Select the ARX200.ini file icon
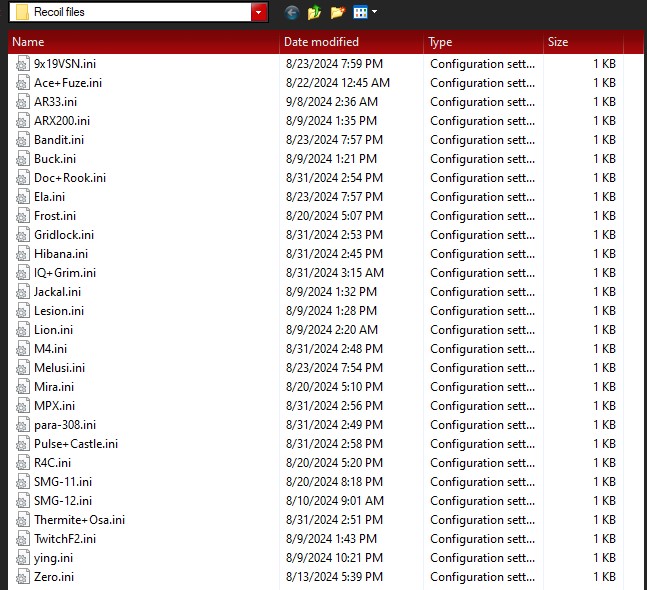 click(23, 120)
